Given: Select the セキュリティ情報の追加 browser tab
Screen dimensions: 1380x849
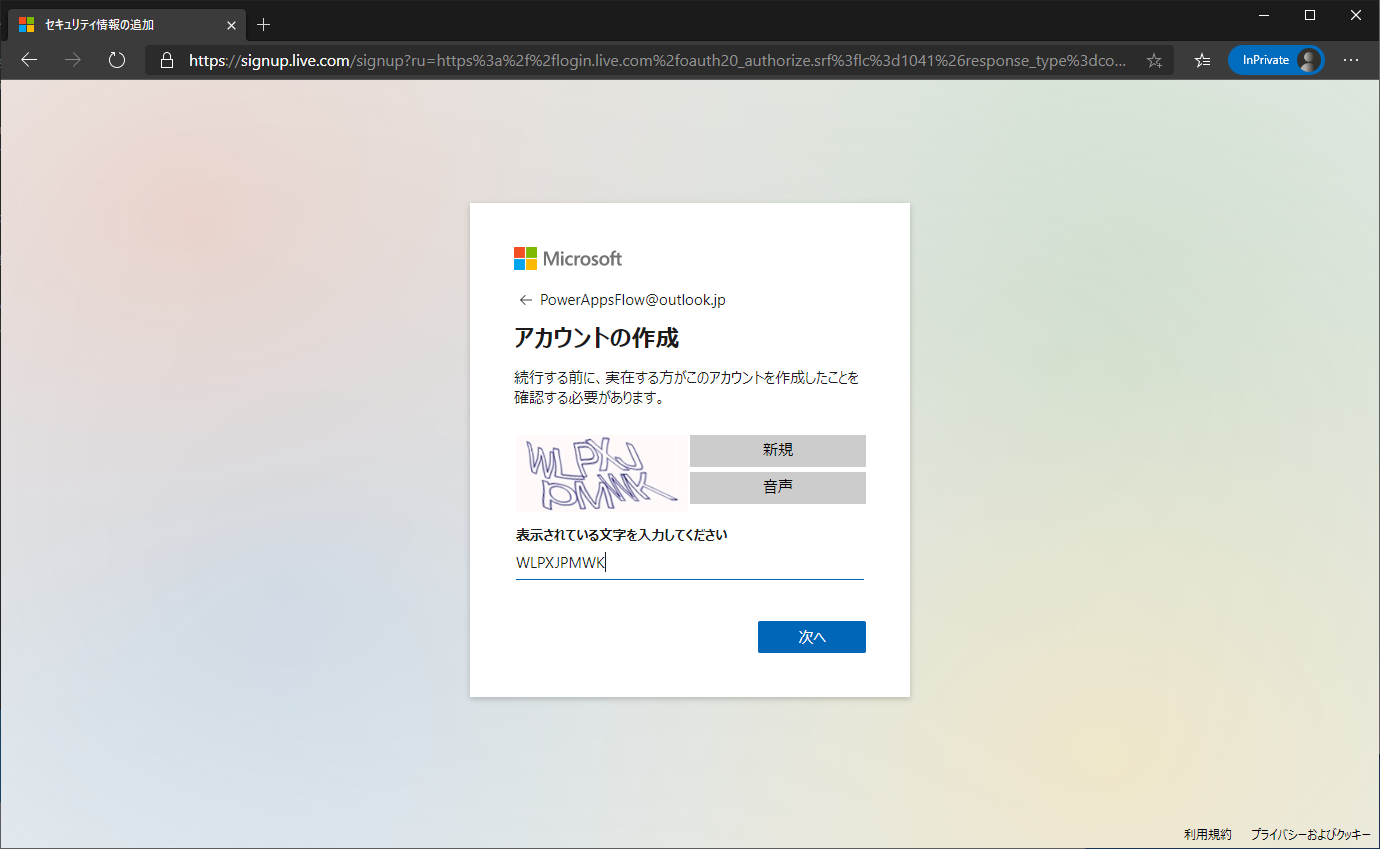Looking at the screenshot, I should click(110, 24).
